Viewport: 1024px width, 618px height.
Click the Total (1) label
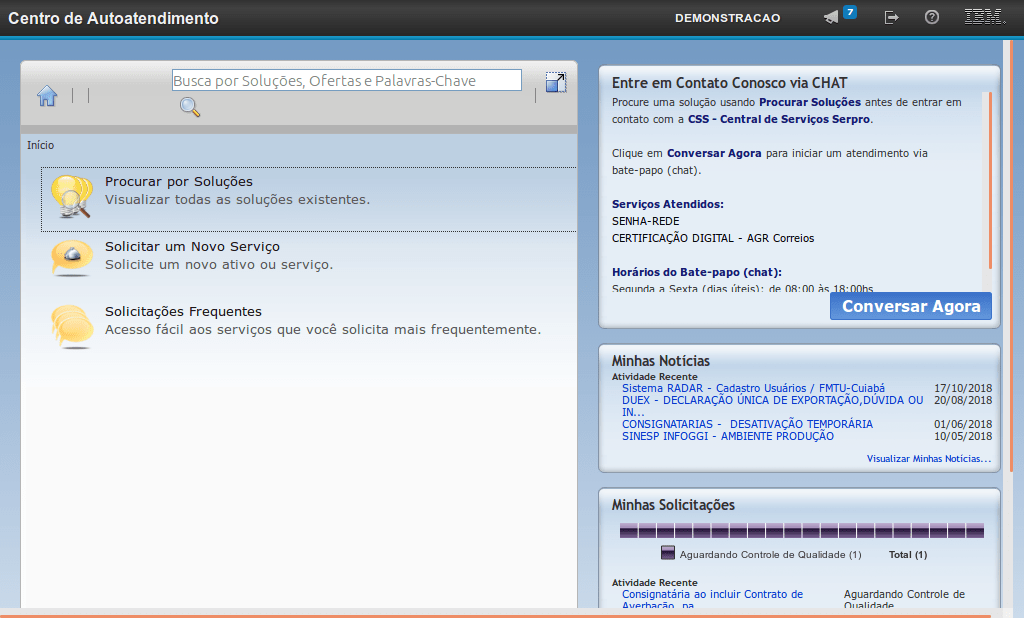click(x=908, y=555)
